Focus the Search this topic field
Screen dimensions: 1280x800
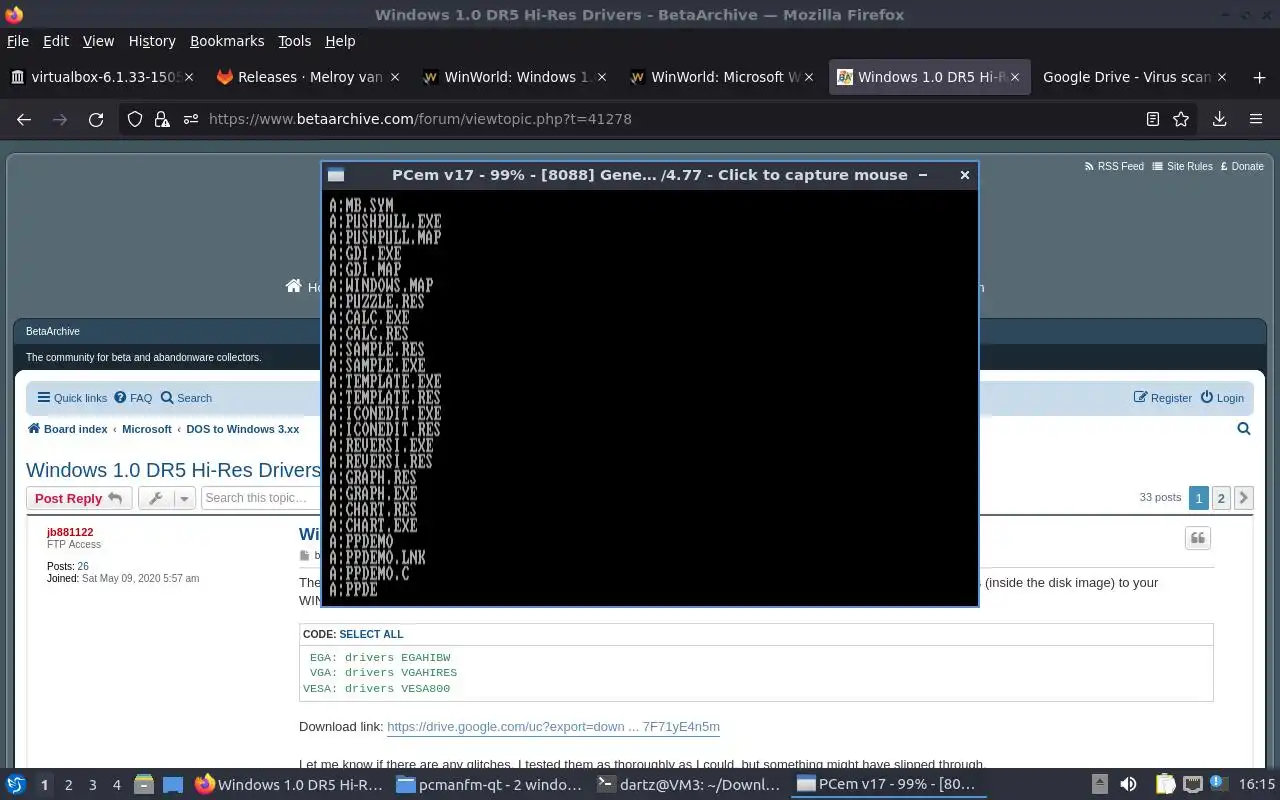pos(261,498)
